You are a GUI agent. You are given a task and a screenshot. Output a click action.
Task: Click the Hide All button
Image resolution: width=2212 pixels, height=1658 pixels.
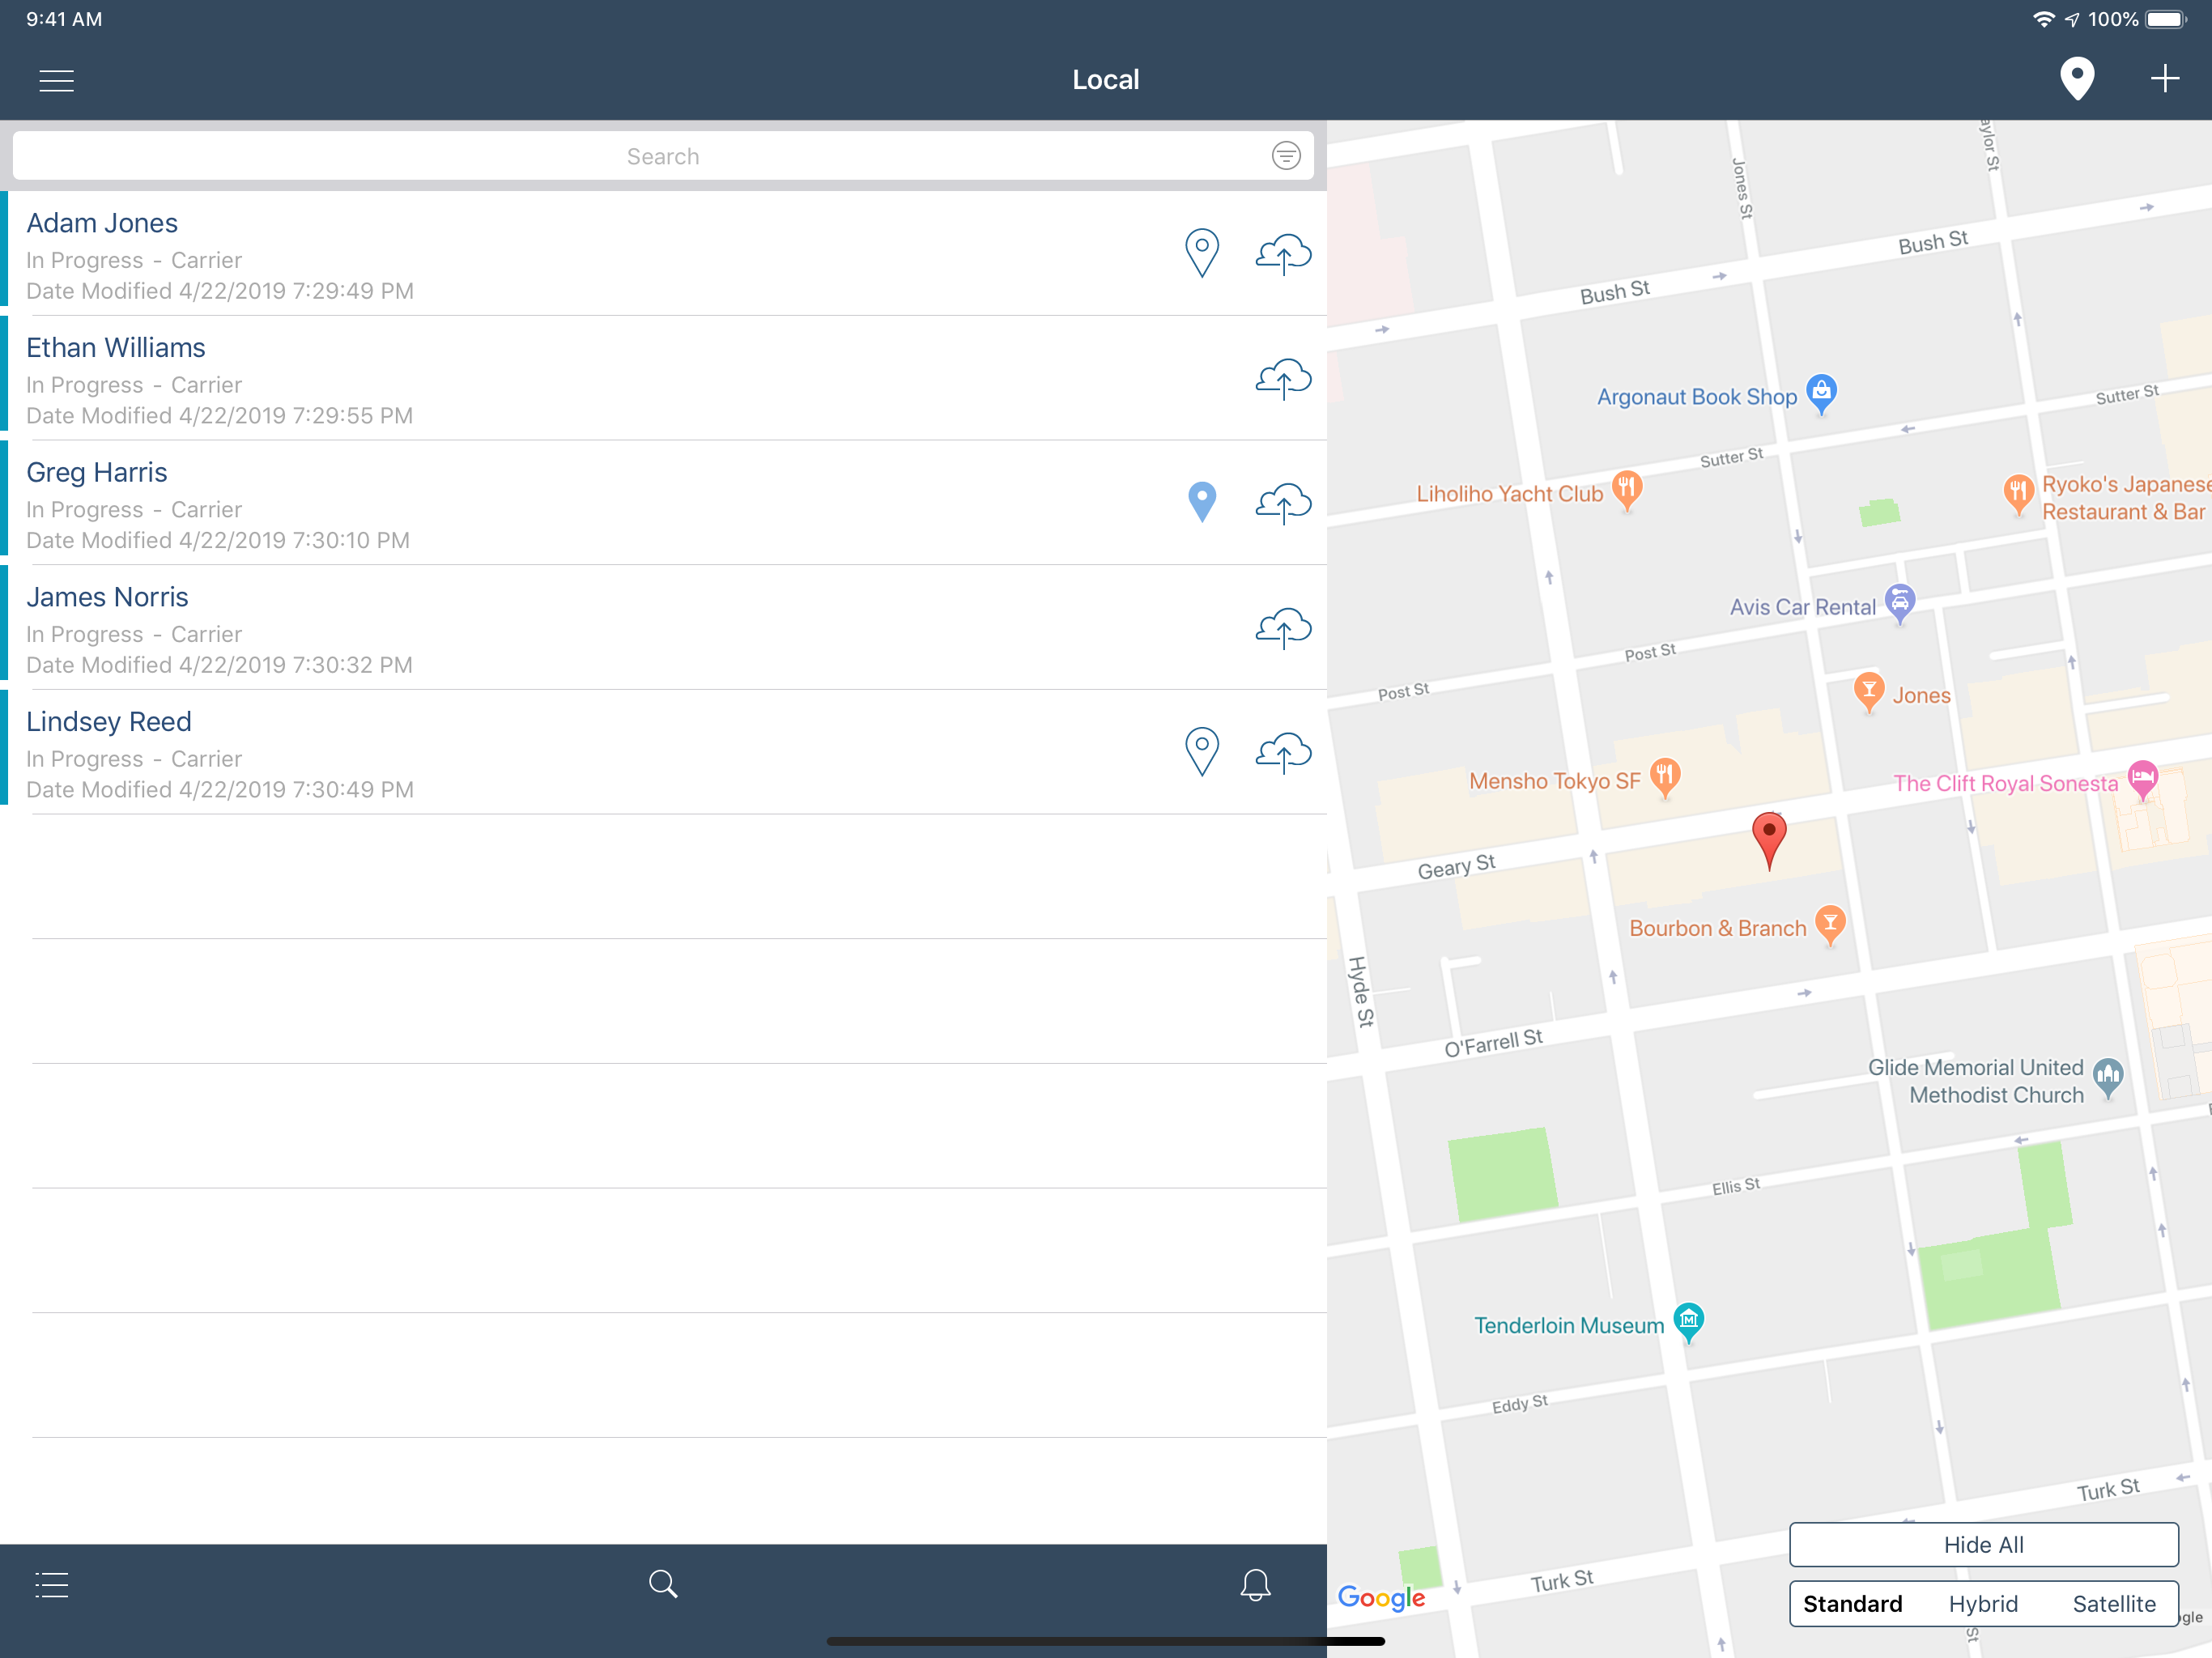coord(1983,1545)
